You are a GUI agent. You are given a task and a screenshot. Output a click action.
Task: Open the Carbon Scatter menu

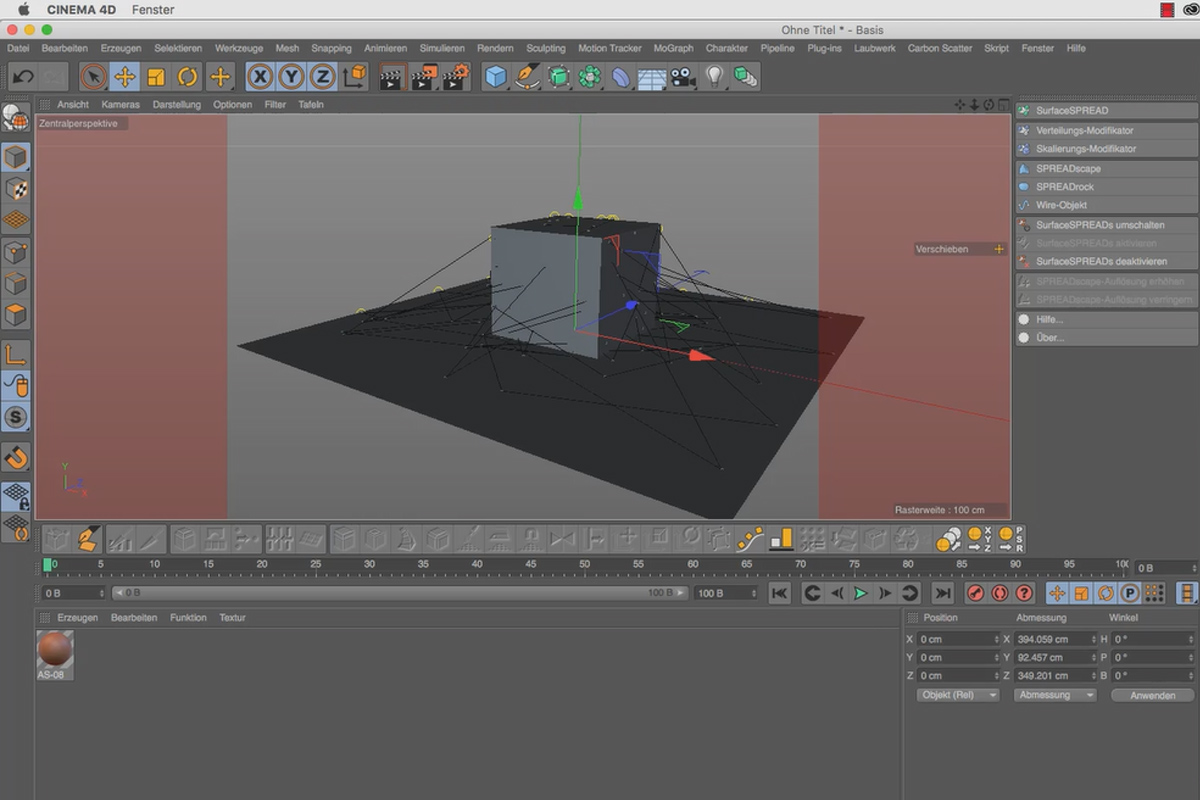pyautogui.click(x=940, y=48)
